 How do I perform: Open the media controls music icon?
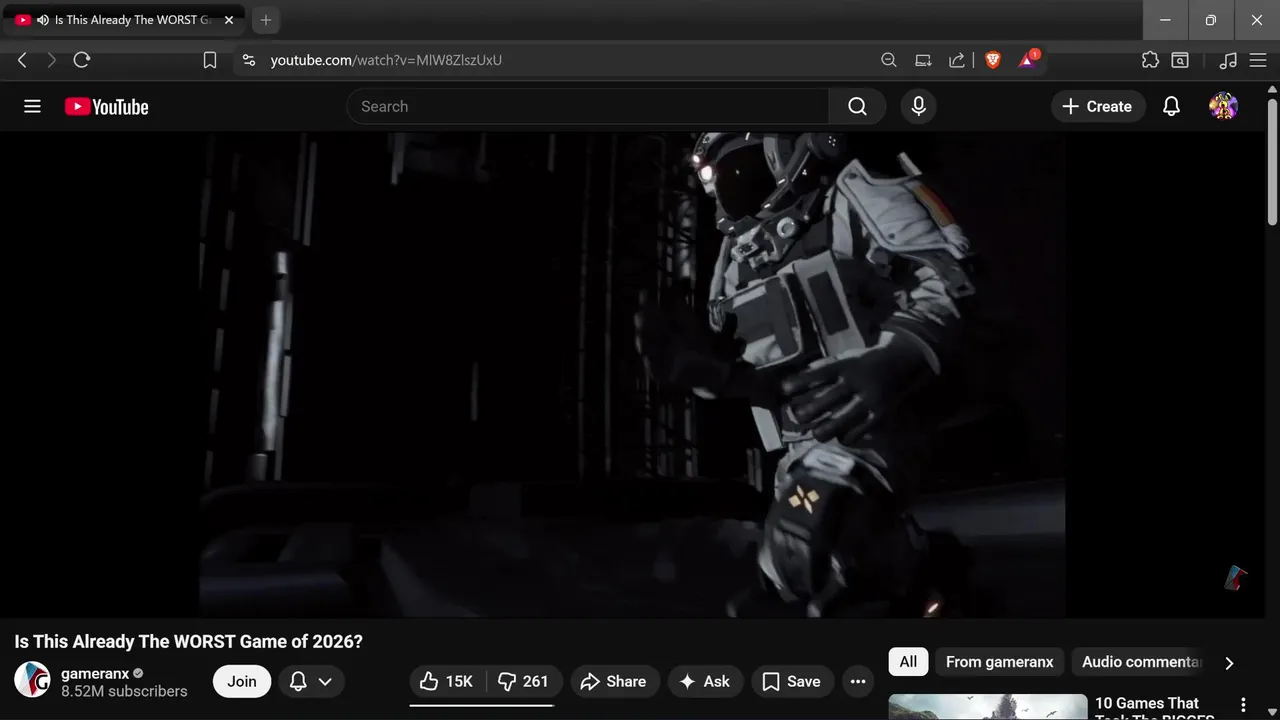tap(1228, 60)
